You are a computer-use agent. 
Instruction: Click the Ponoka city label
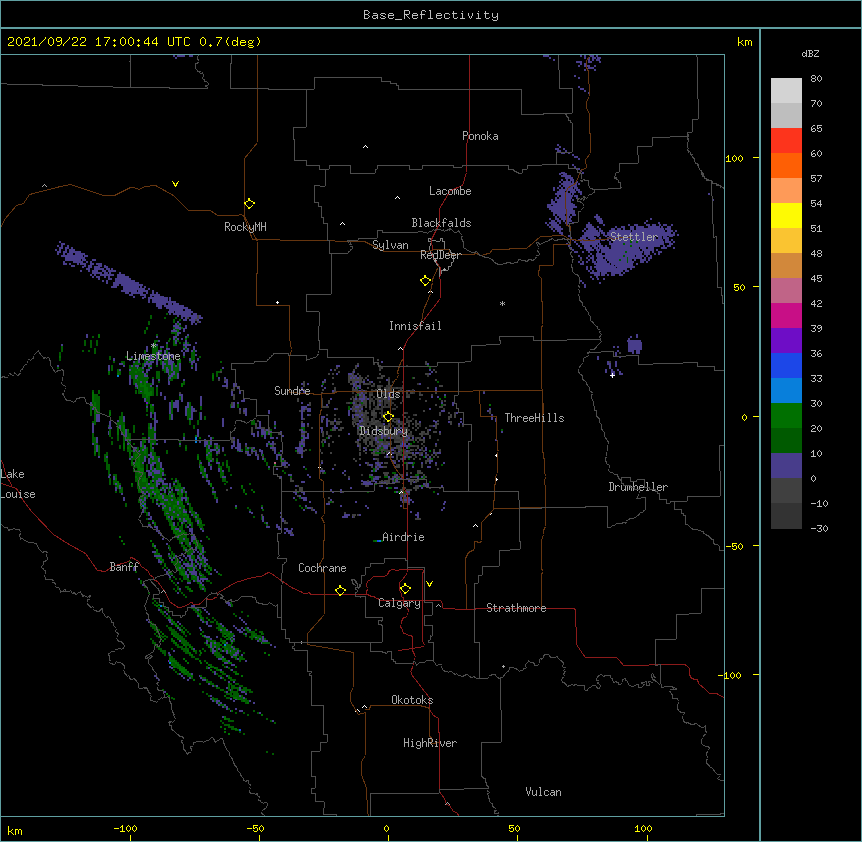[480, 136]
